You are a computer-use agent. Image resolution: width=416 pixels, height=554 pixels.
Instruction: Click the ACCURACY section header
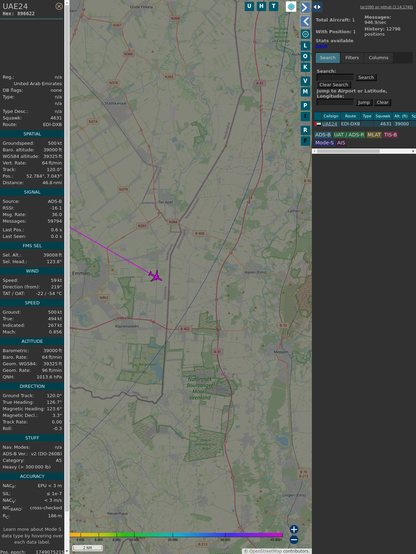coord(32,476)
